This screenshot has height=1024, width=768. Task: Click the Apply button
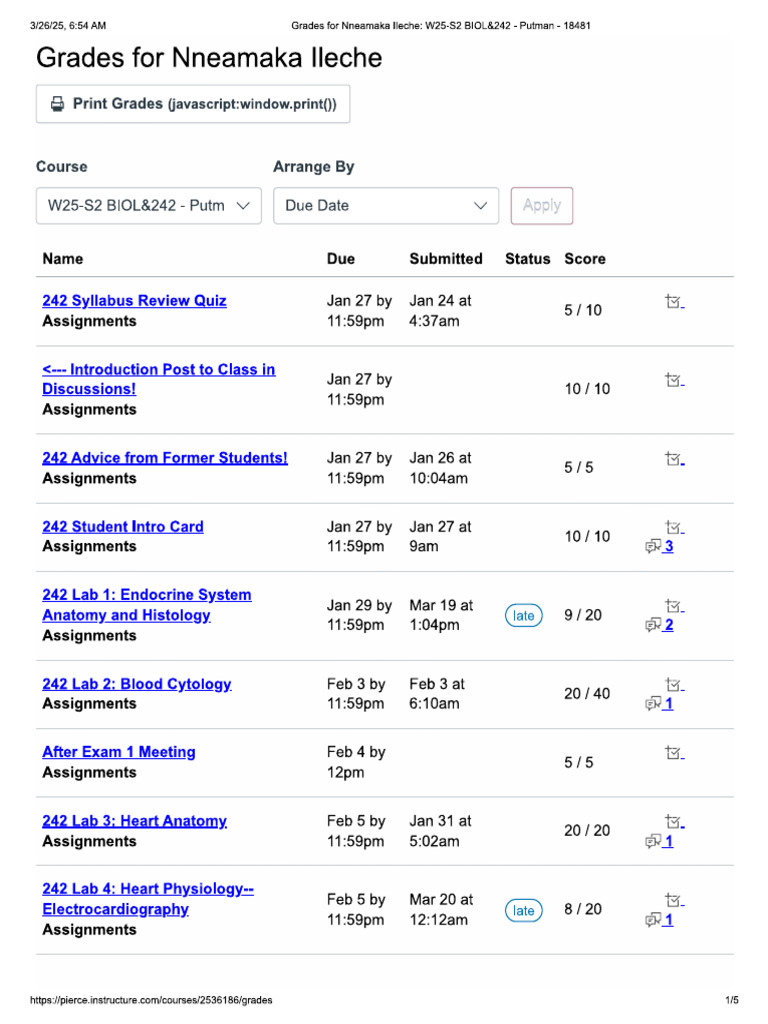point(541,206)
